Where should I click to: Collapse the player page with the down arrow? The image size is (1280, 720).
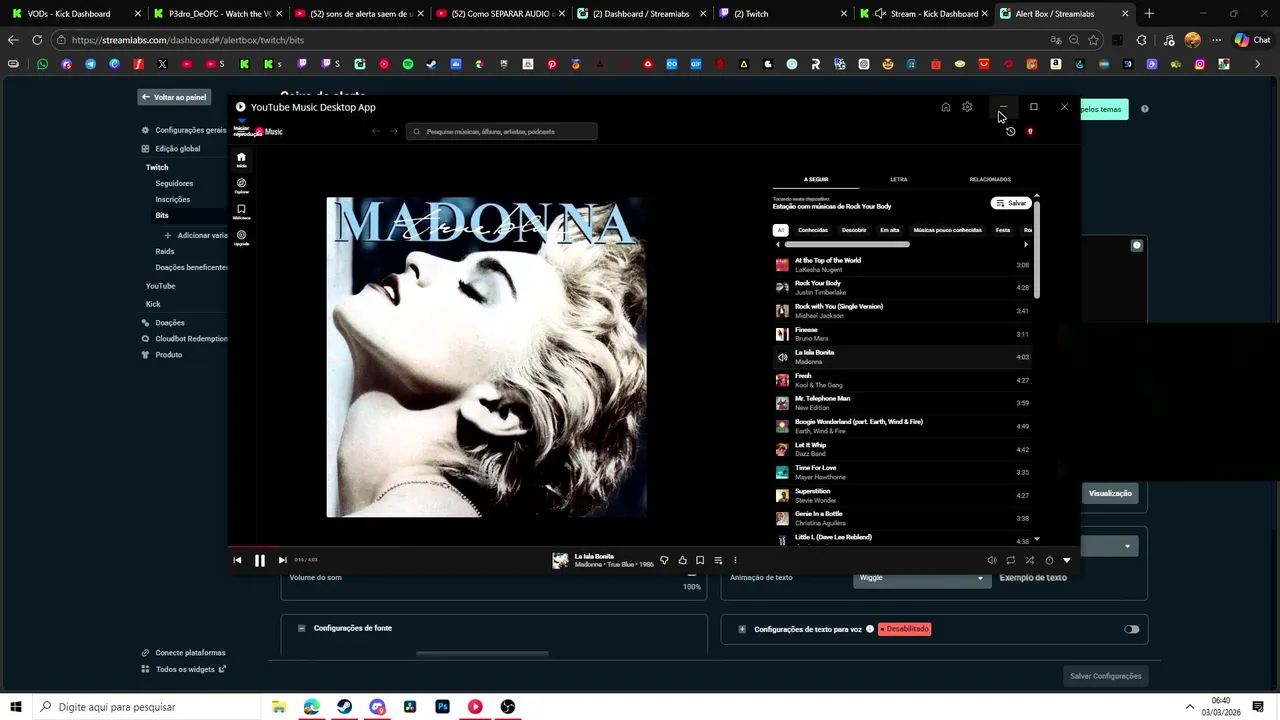pos(1067,560)
